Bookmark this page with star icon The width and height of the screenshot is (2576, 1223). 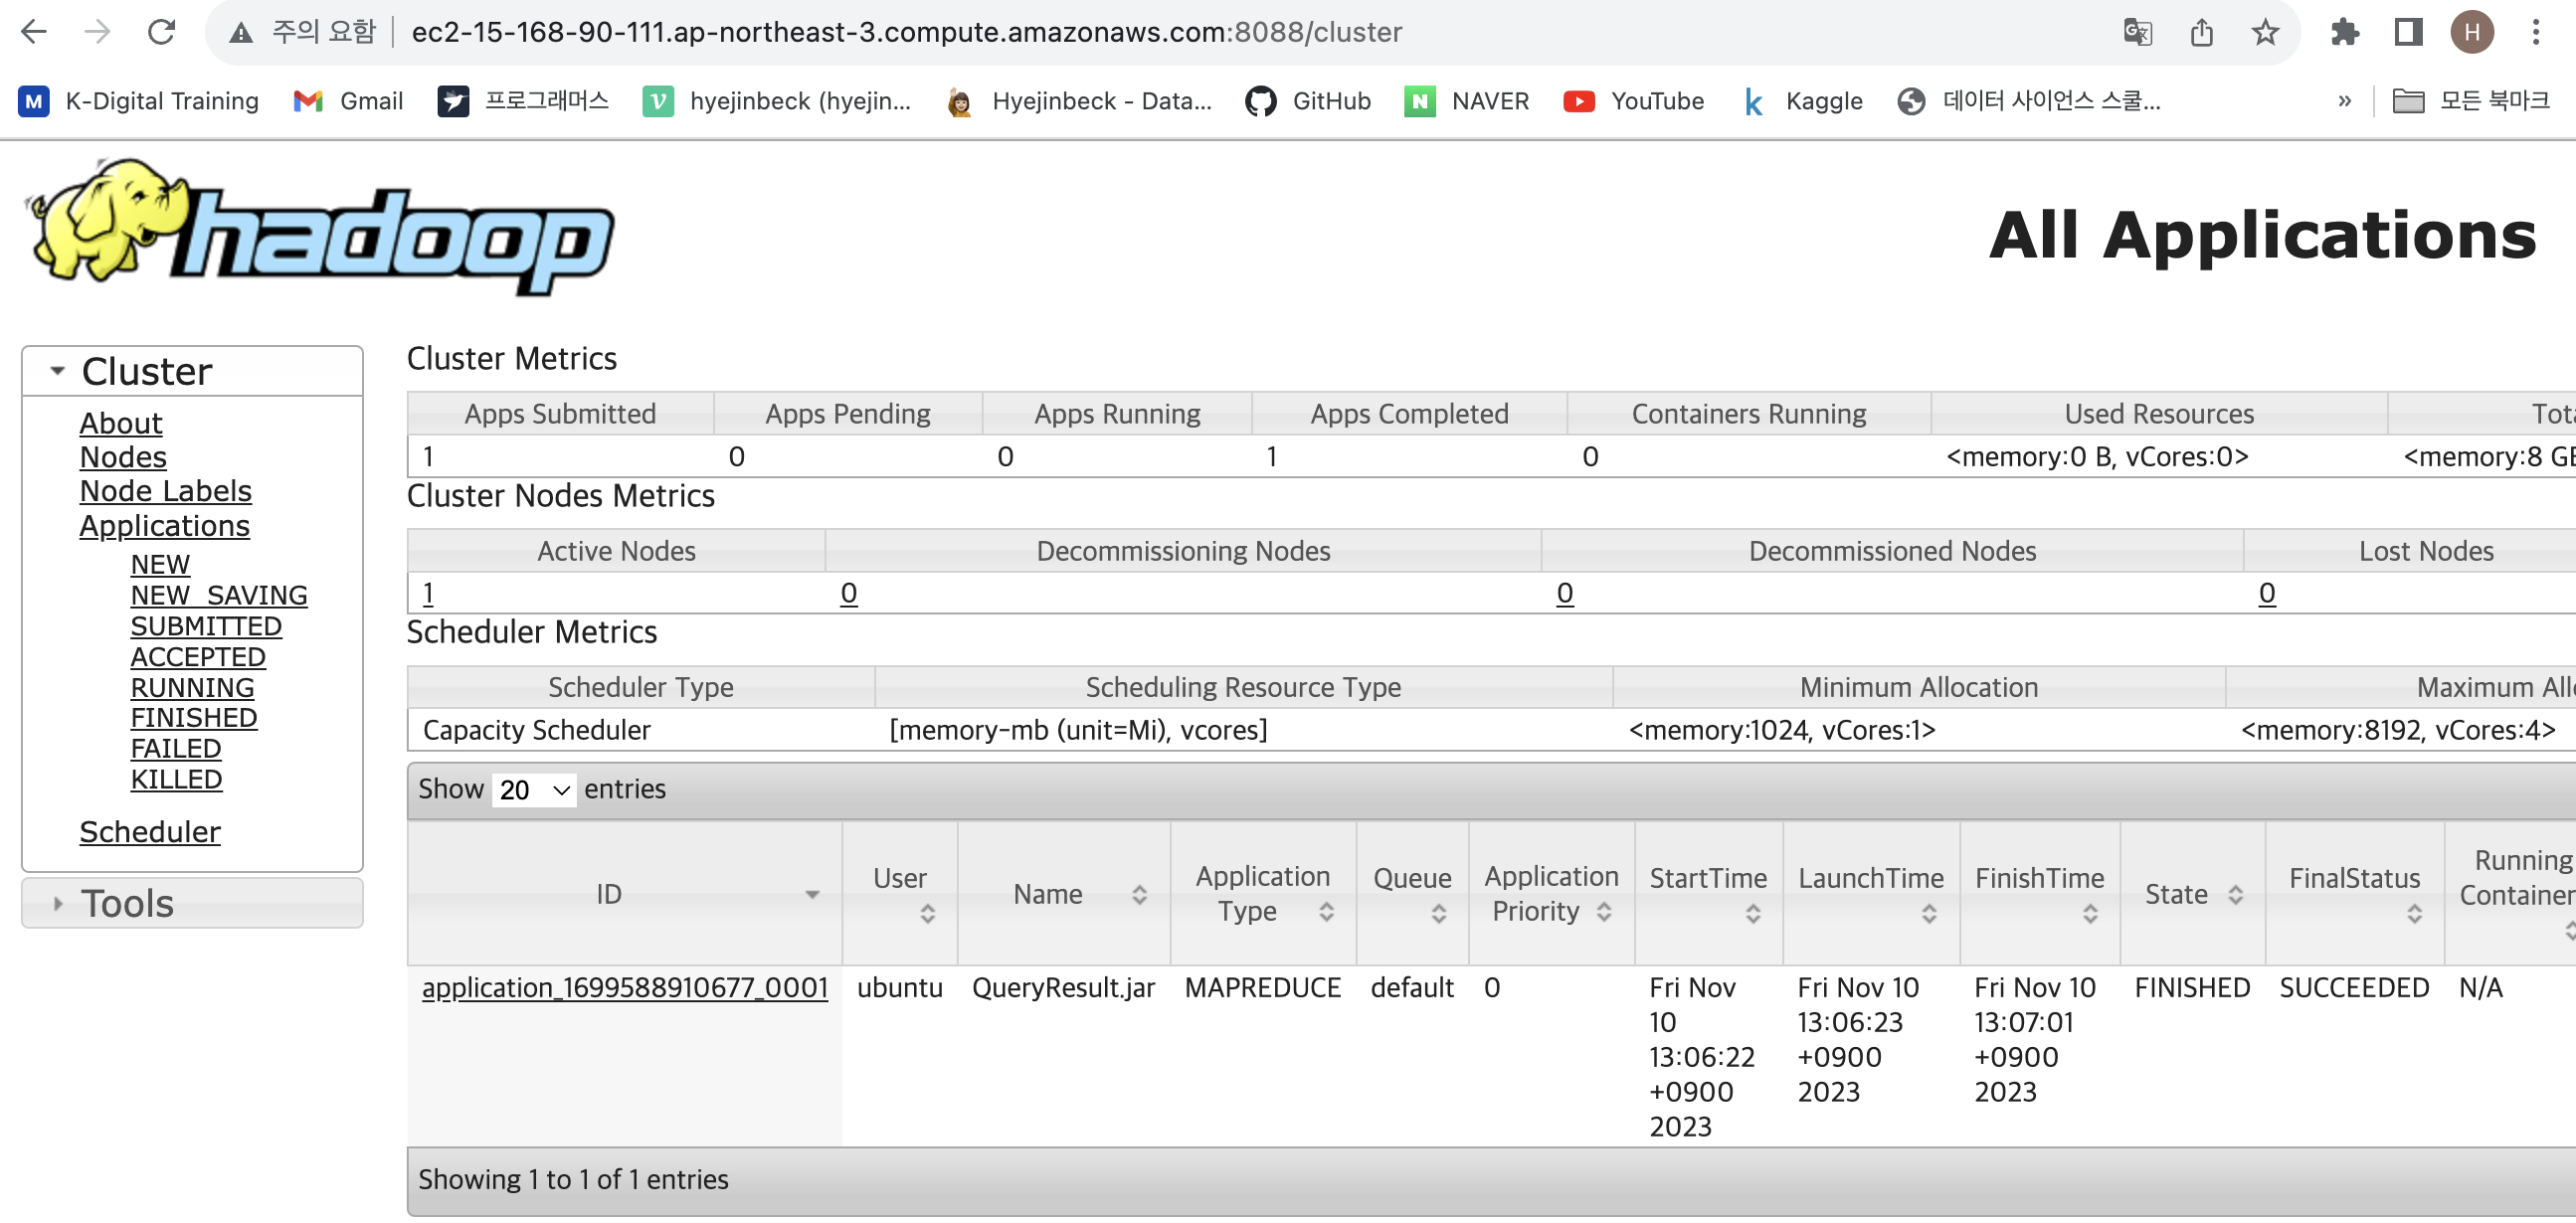pyautogui.click(x=2265, y=32)
